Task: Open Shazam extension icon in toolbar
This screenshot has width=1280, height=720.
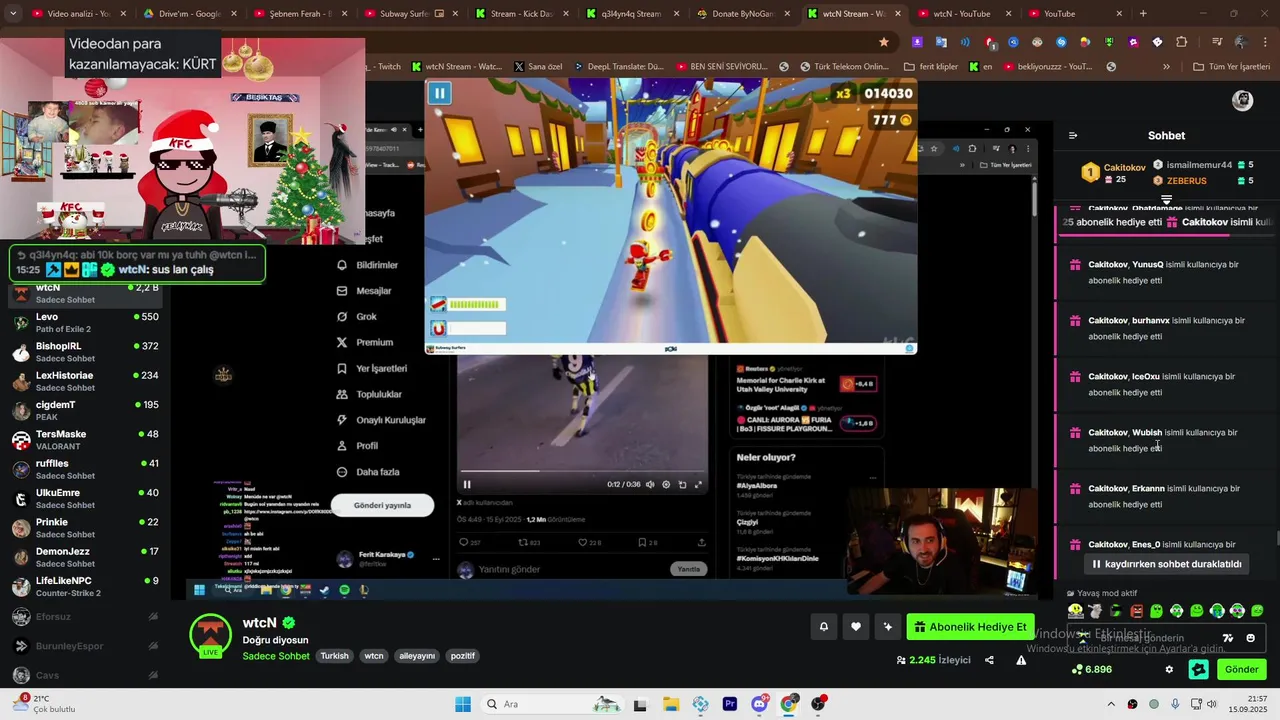Action: tap(1060, 42)
